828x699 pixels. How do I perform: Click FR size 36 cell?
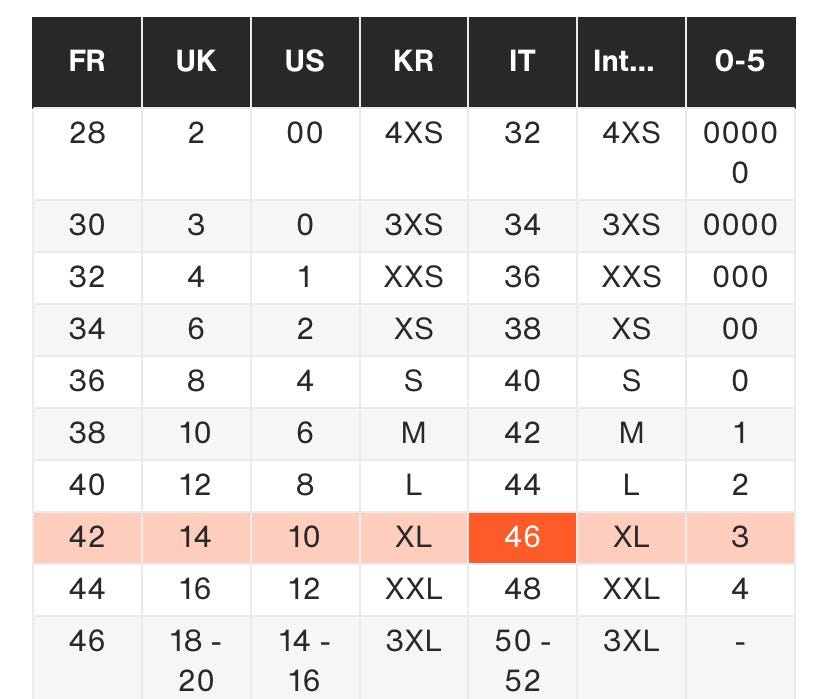click(87, 381)
